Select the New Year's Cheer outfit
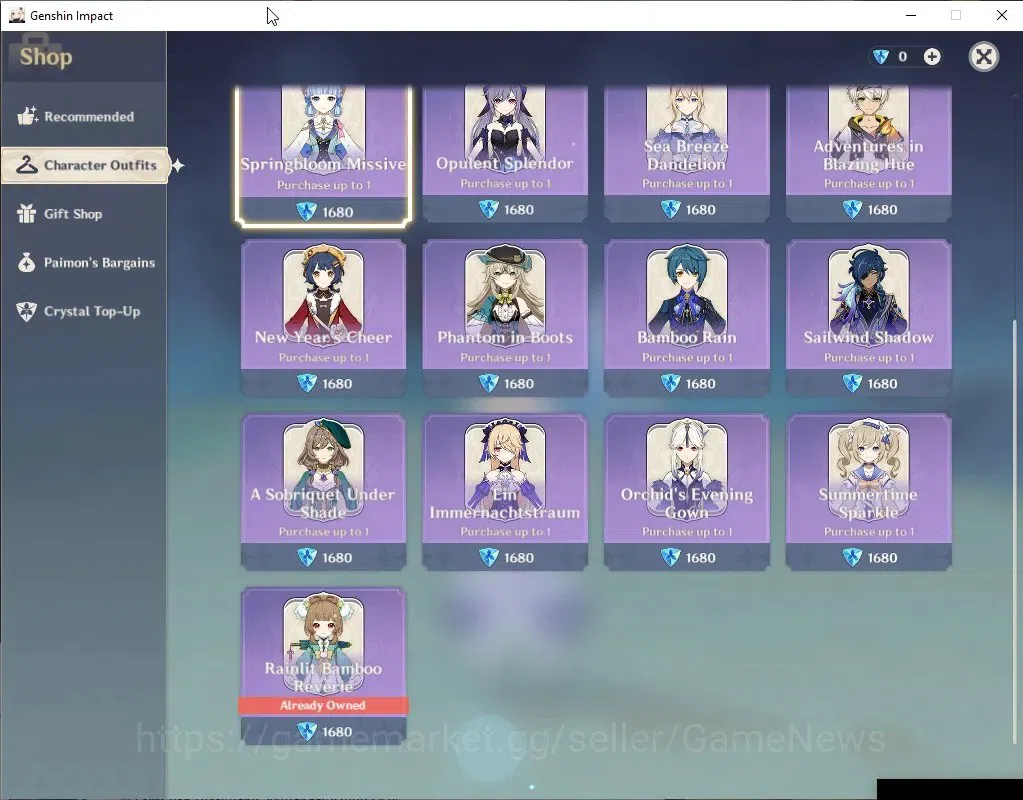Screen dimensions: 1023x800 [x=324, y=318]
